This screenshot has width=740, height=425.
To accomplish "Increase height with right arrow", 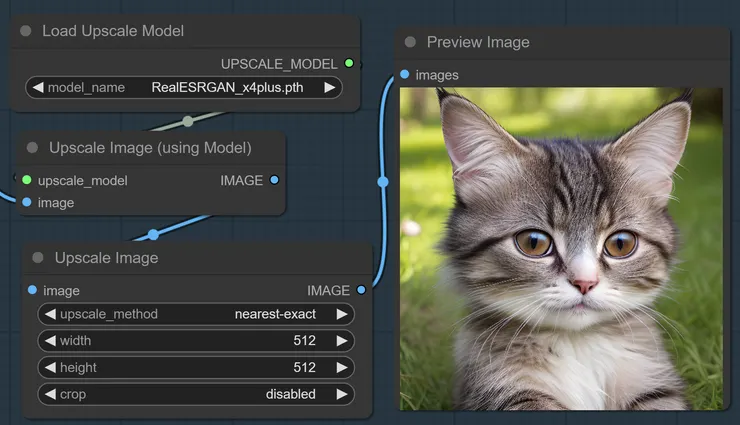I will point(342,367).
